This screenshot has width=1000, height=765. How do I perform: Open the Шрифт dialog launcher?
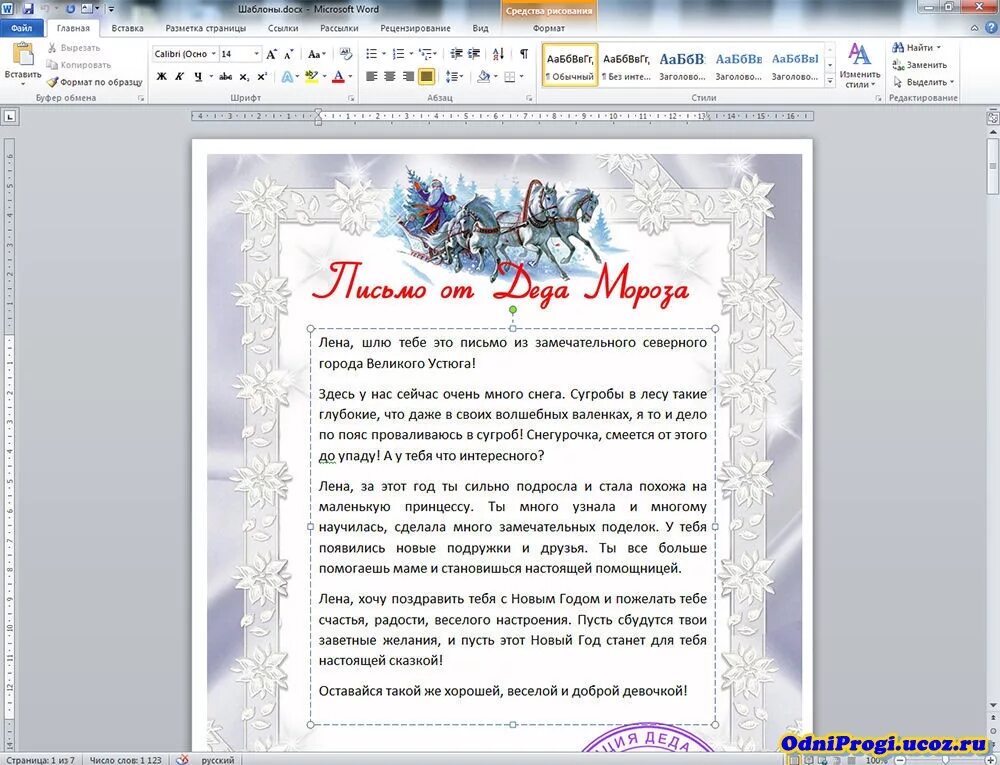tap(351, 98)
